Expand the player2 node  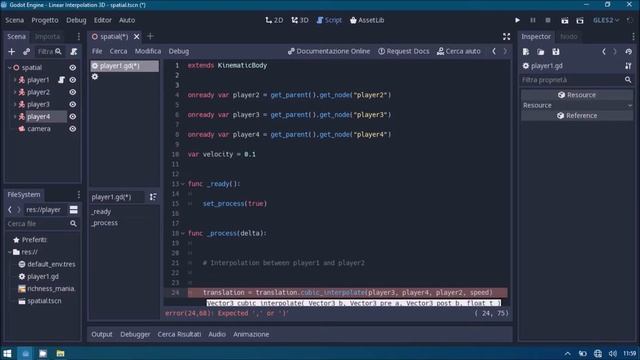15,92
